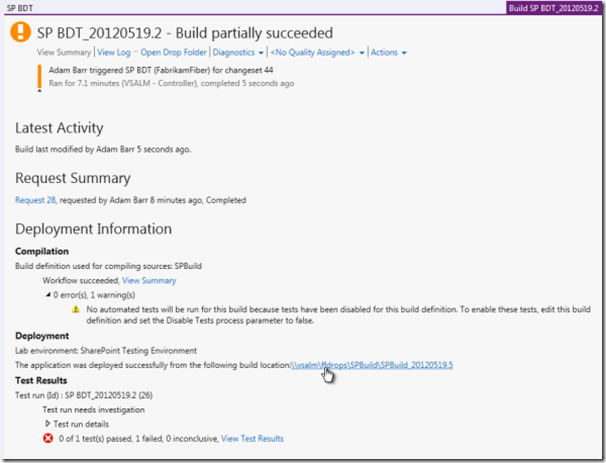
Task: Click the orange build warning status icon
Action: point(21,33)
